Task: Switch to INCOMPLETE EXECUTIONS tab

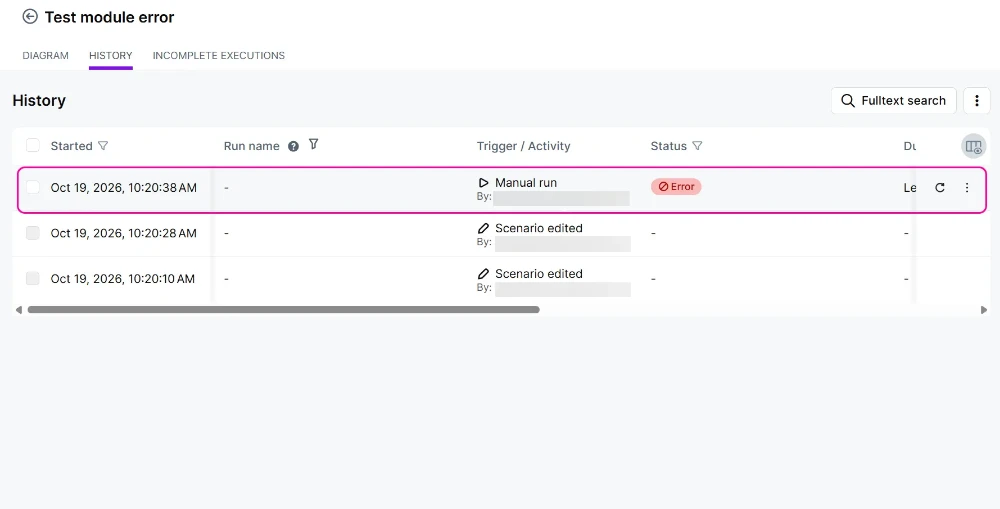Action: click(x=219, y=55)
